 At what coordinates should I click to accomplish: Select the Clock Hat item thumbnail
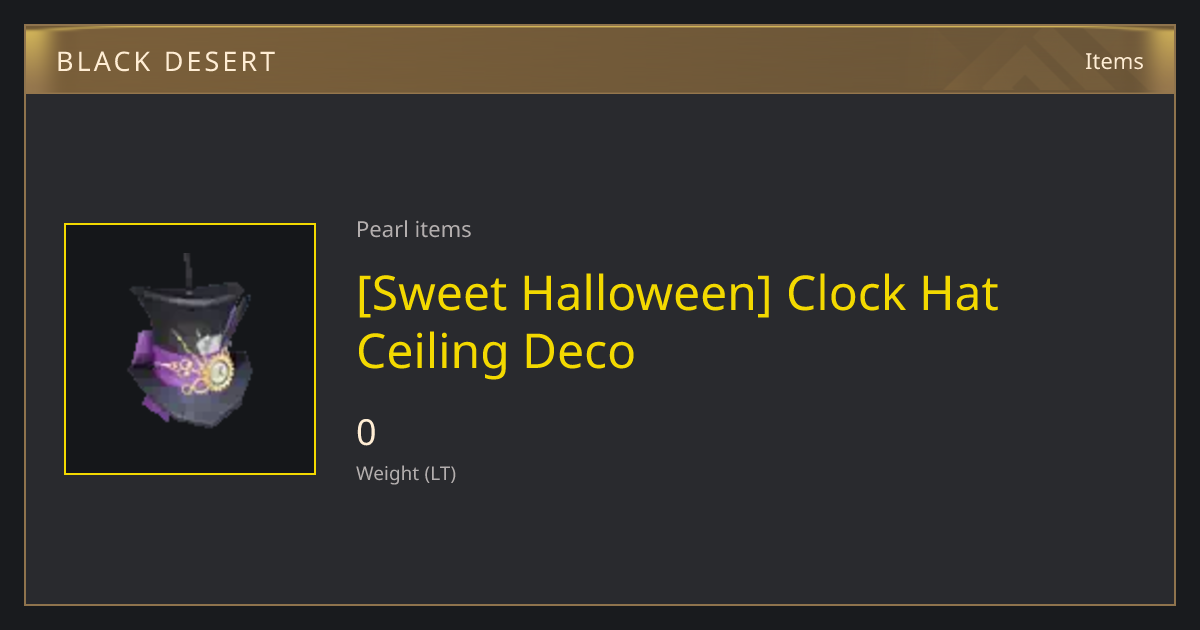190,349
